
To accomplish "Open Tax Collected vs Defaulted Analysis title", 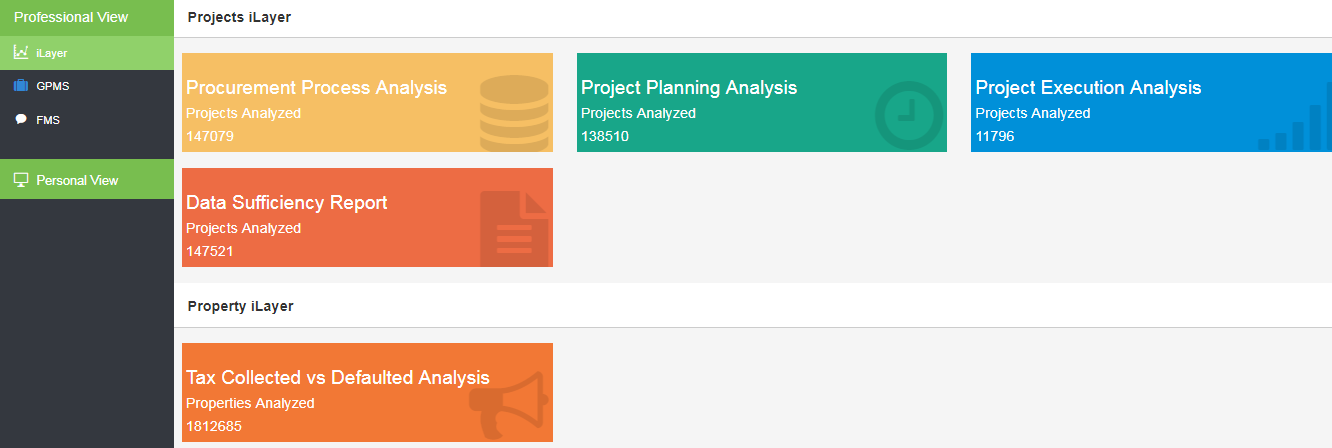I will (338, 378).
